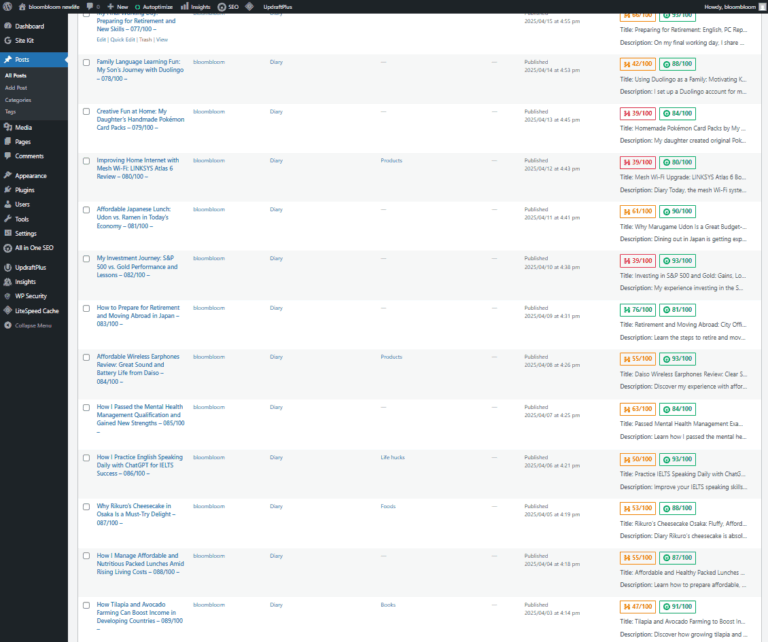Collapse the admin sidebar menu

(32, 325)
